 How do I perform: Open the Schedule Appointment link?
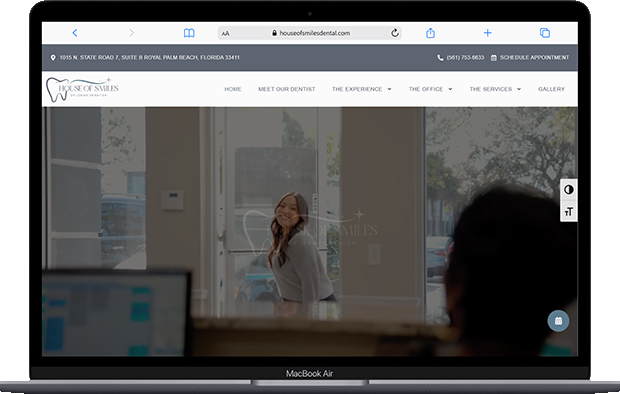point(535,58)
